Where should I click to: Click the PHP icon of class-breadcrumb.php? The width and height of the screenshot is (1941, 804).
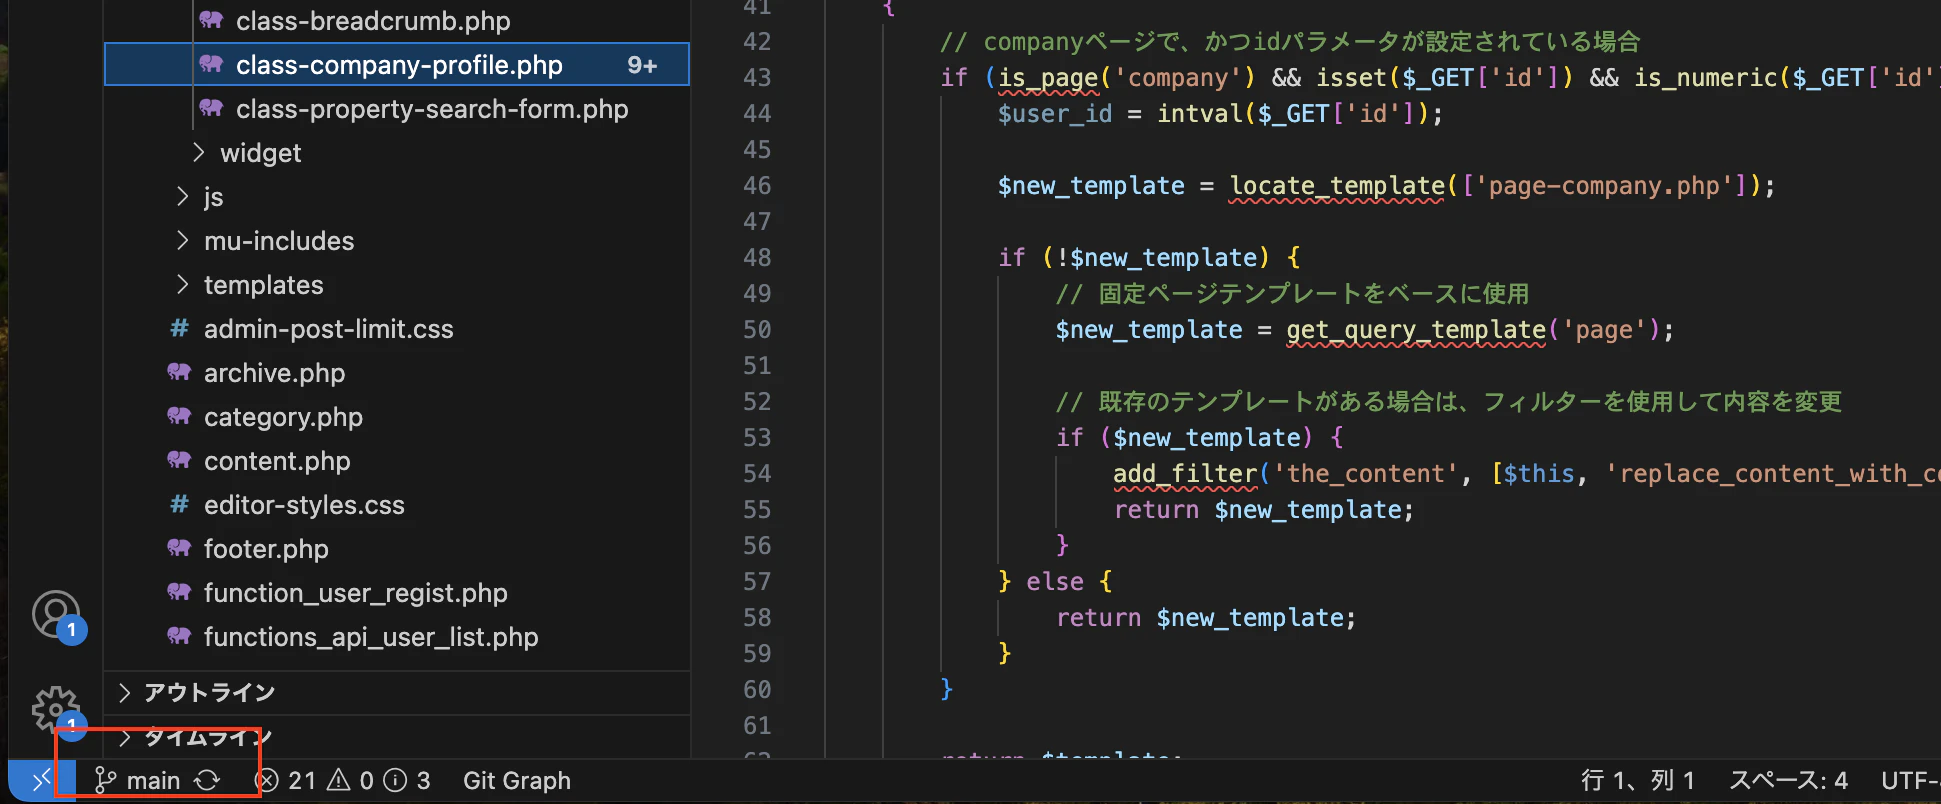coord(211,21)
